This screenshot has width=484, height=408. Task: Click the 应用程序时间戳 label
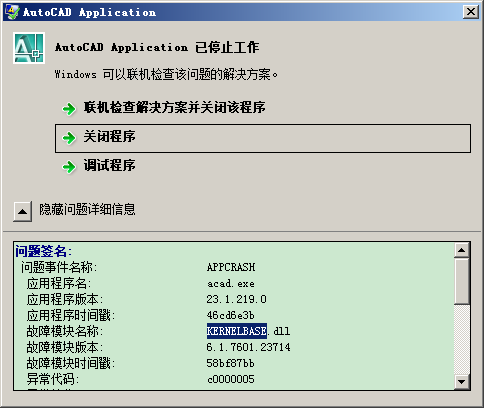(71, 315)
